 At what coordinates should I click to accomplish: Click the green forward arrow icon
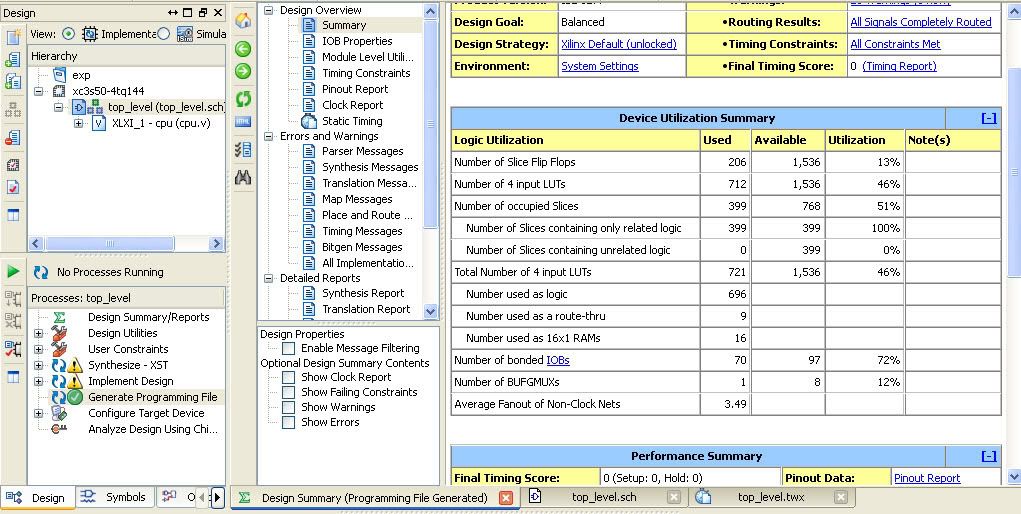242,72
